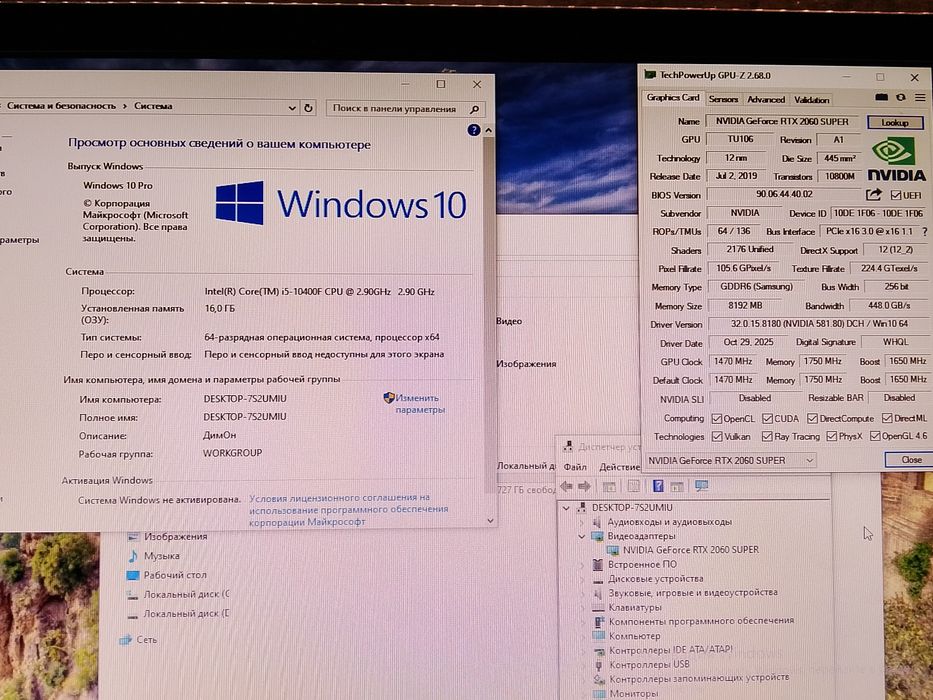Toggle the Ray Tracing checkbox

pyautogui.click(x=768, y=437)
